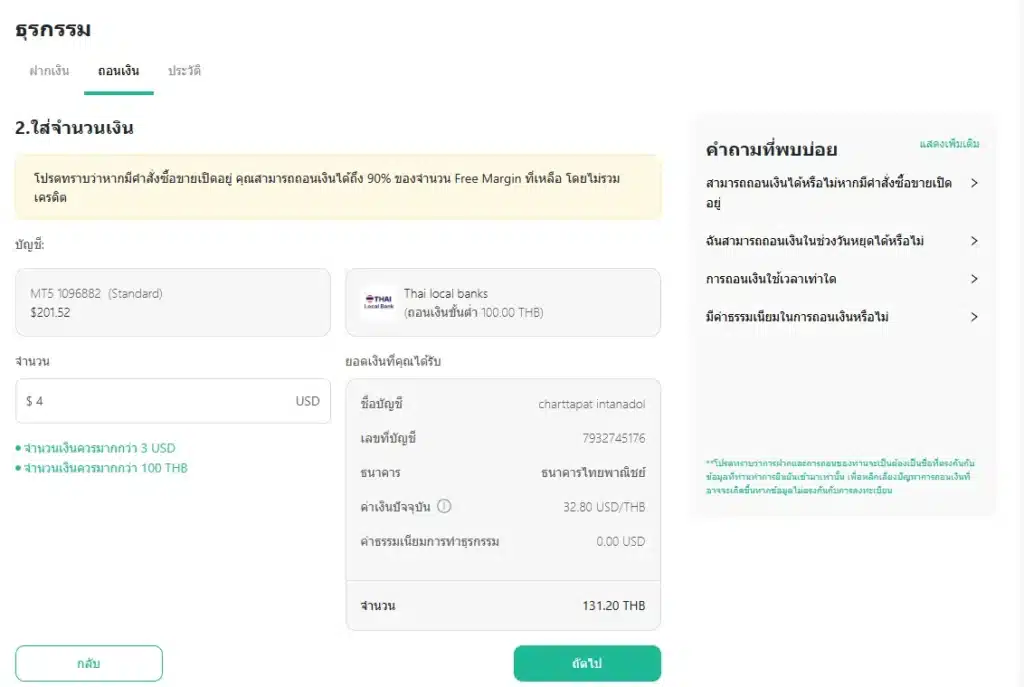Switch to the ฝากเงิน deposit tab

(49, 71)
